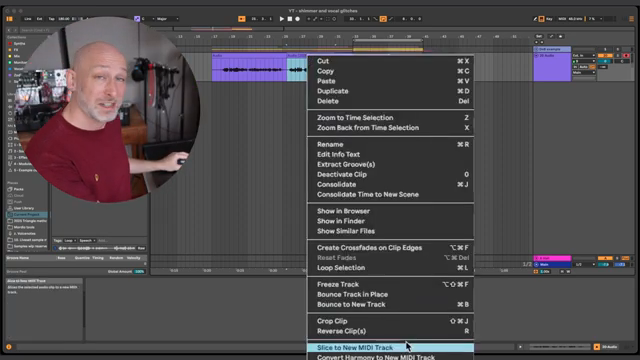Click the Set locator button
The image size is (640, 360).
[x=539, y=36]
